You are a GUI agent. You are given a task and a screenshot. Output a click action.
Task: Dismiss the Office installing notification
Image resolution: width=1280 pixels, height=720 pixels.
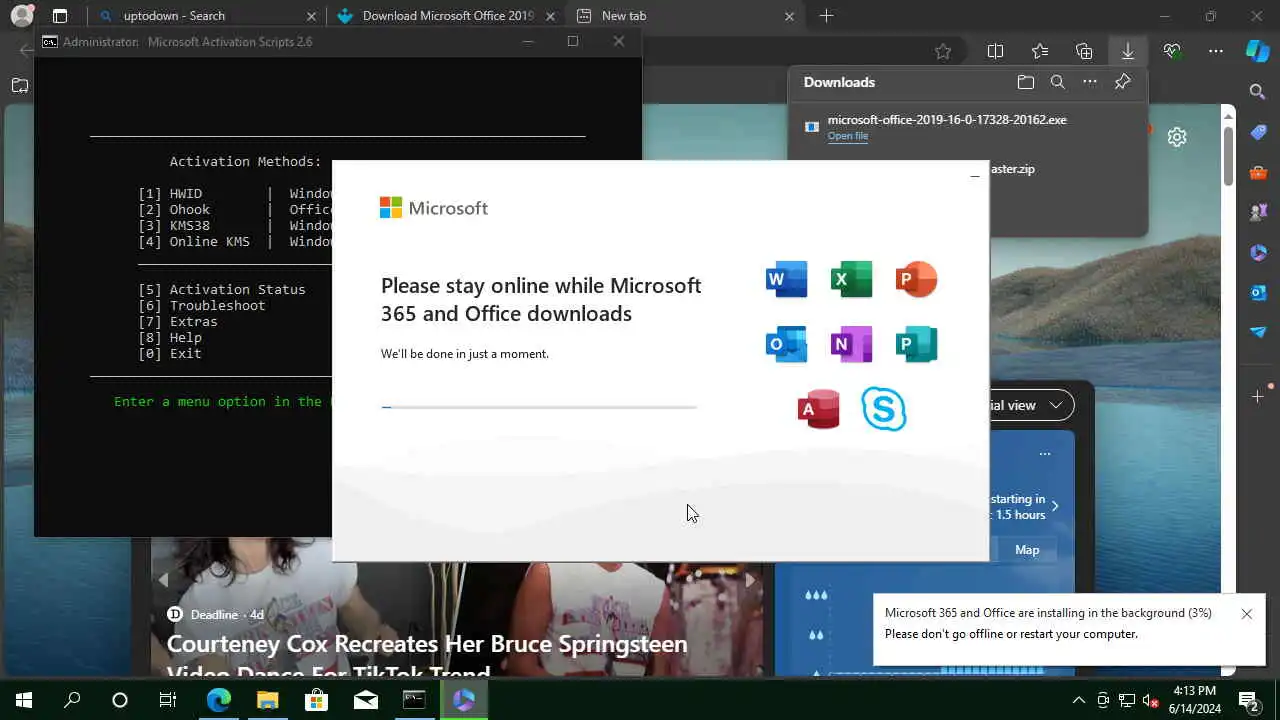click(x=1246, y=614)
